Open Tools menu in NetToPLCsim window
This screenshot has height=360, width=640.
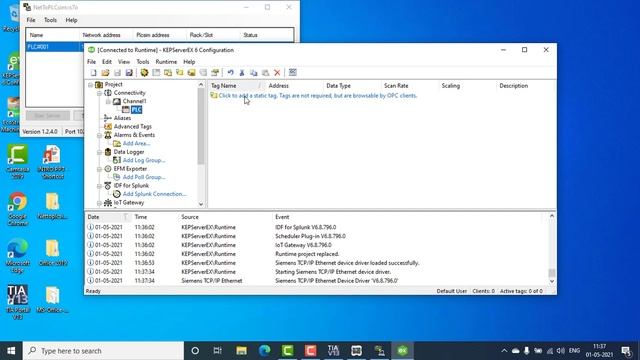50,20
